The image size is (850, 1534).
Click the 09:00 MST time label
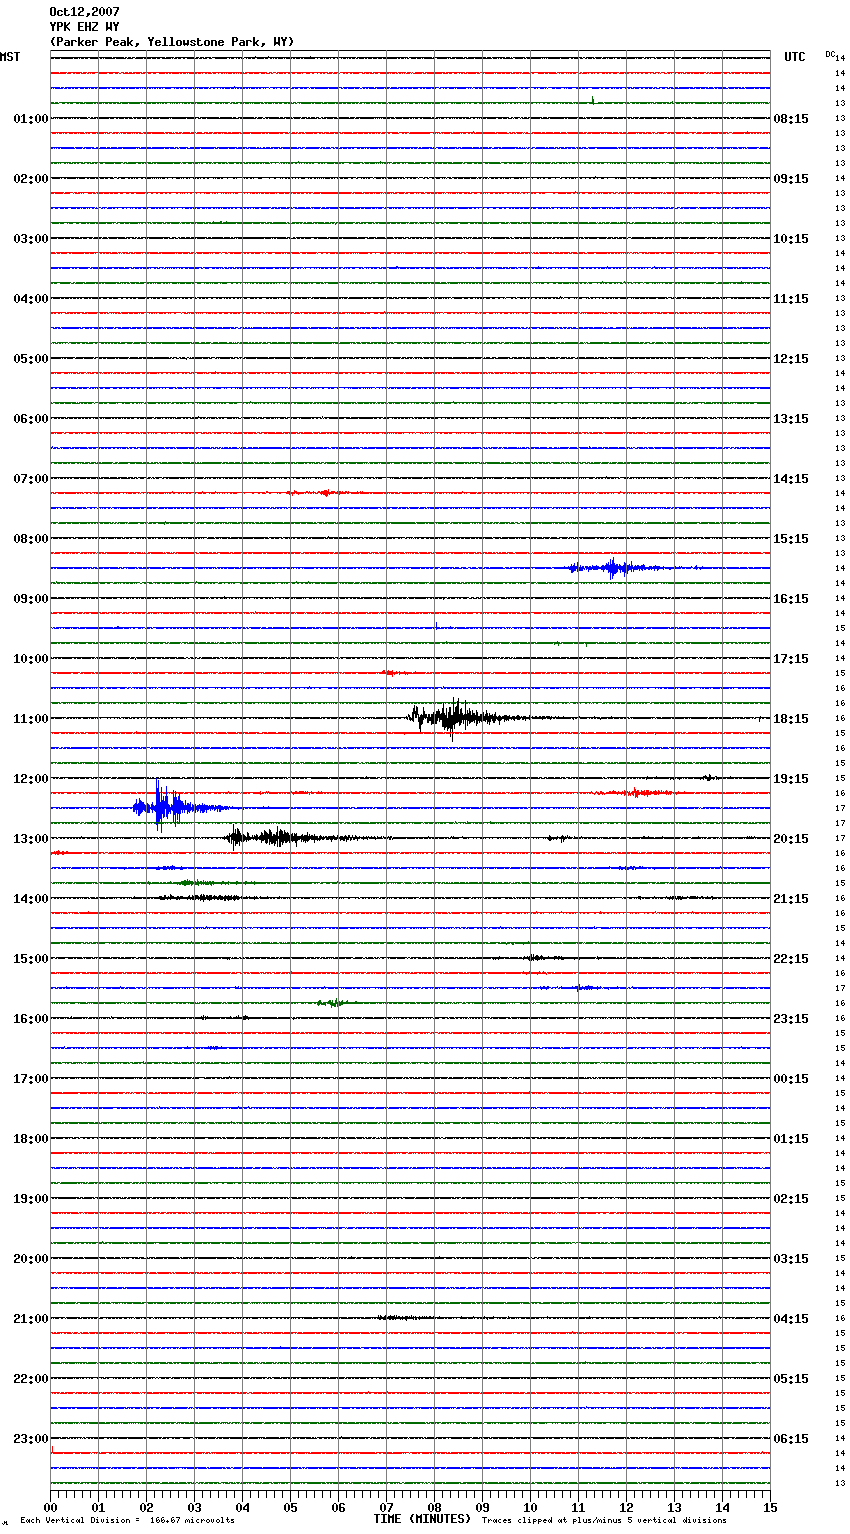(30, 599)
